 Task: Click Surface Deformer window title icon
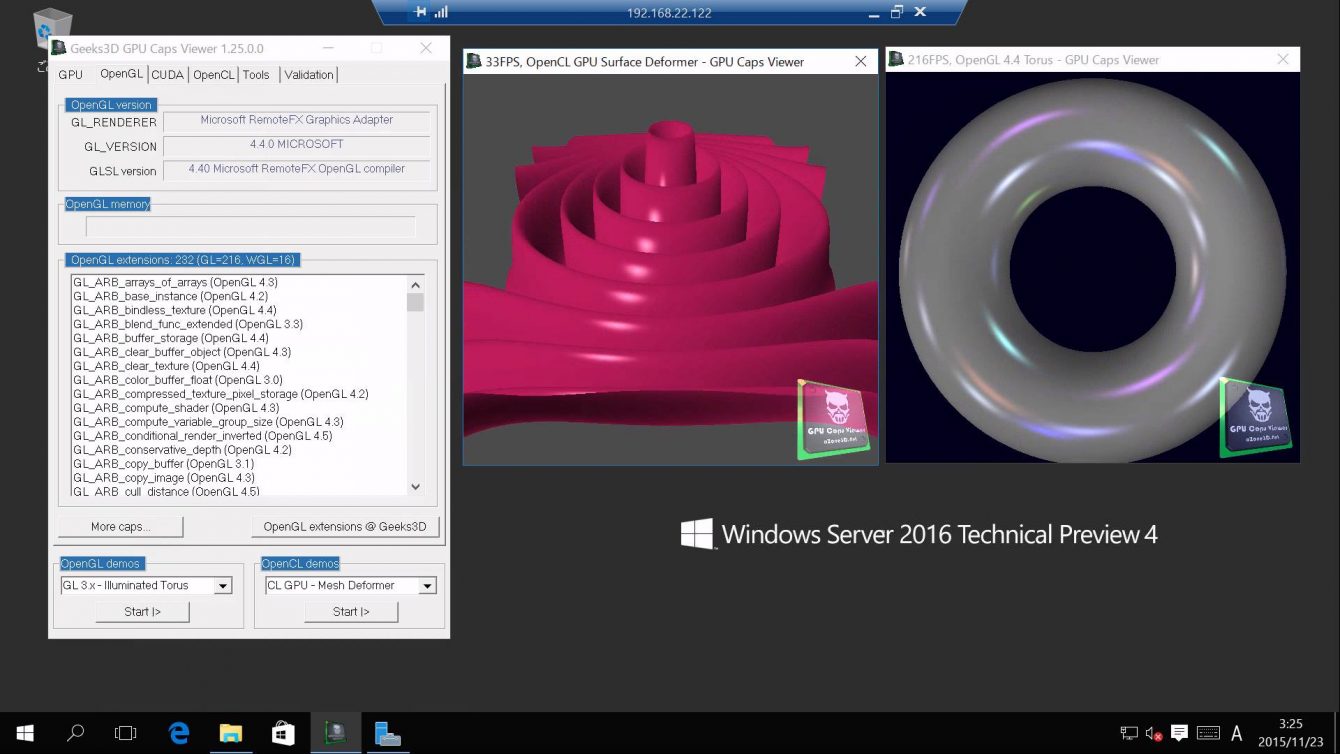pos(474,61)
